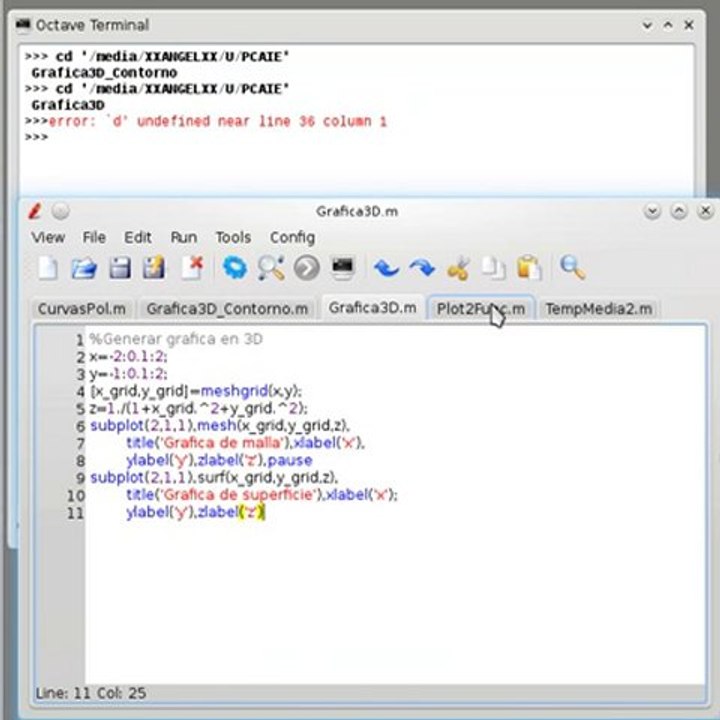Maximize the Grafica3D.m editor window

(679, 211)
